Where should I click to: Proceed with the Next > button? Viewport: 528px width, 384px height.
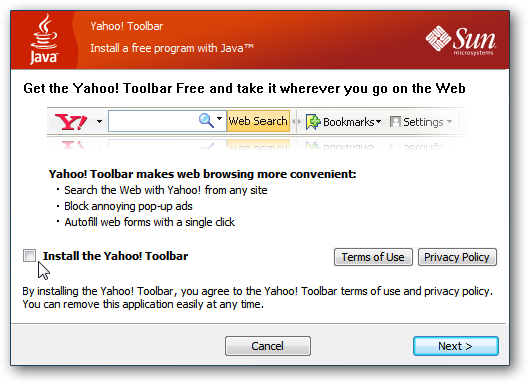[456, 346]
